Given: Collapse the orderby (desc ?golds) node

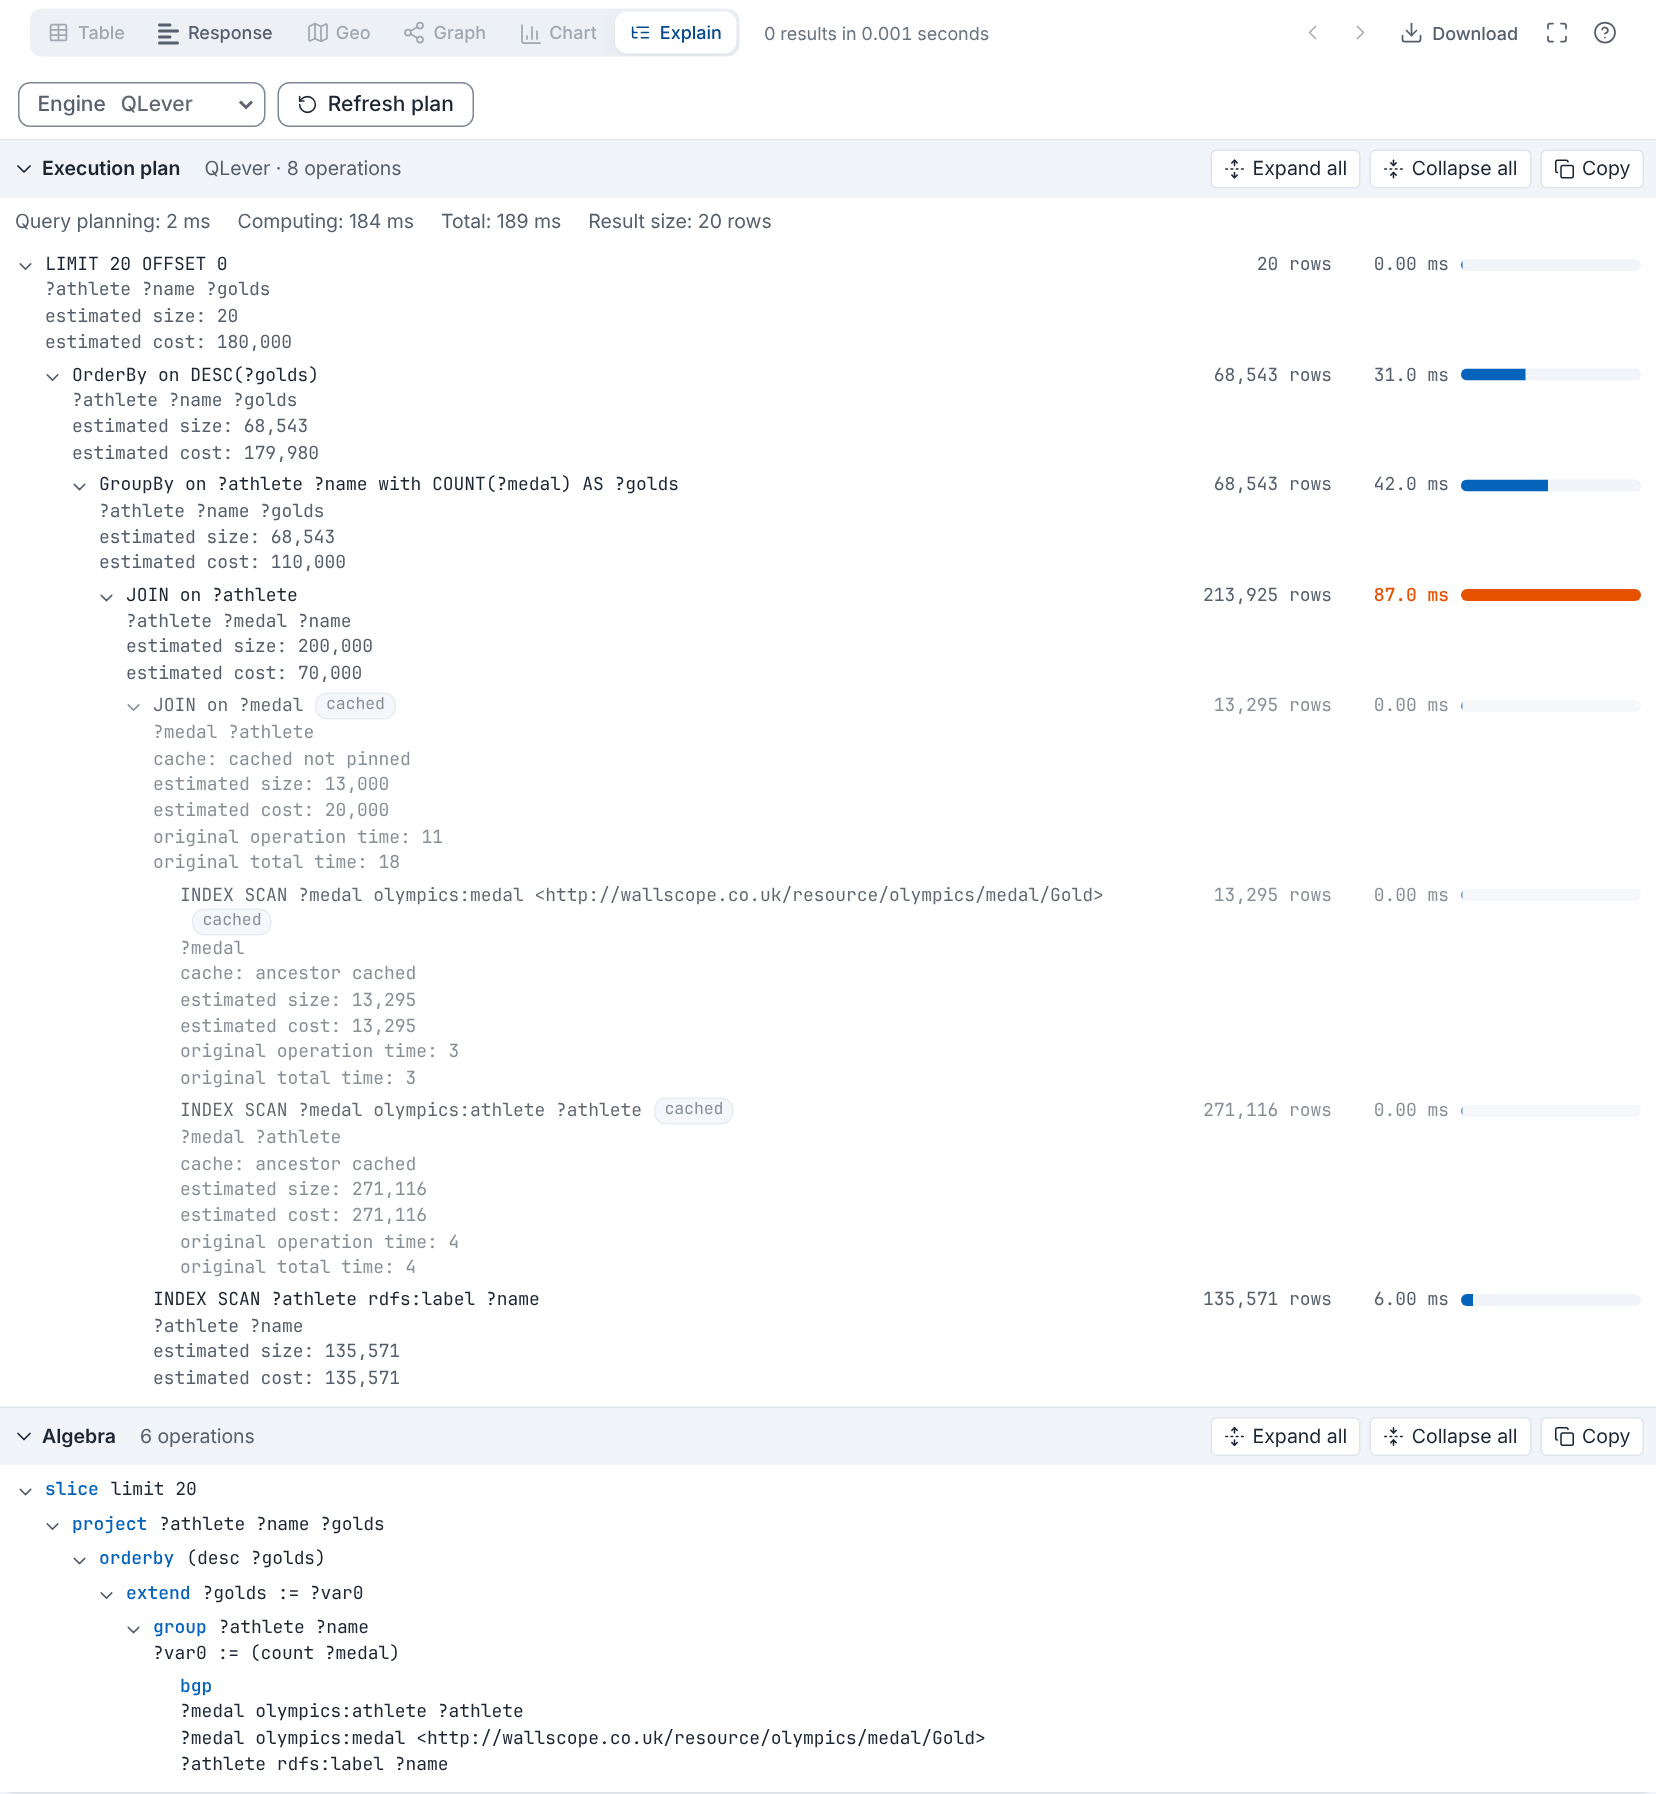Looking at the screenshot, I should (x=80, y=1560).
